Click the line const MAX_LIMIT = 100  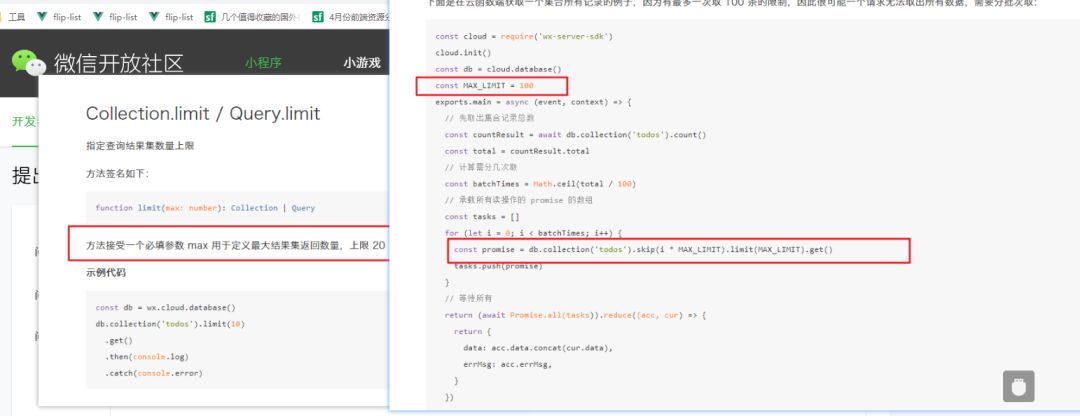point(484,85)
